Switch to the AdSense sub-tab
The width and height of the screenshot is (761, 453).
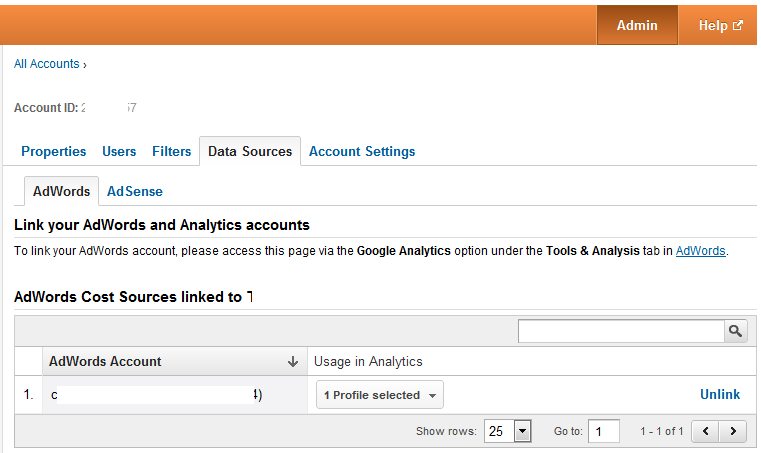[135, 191]
